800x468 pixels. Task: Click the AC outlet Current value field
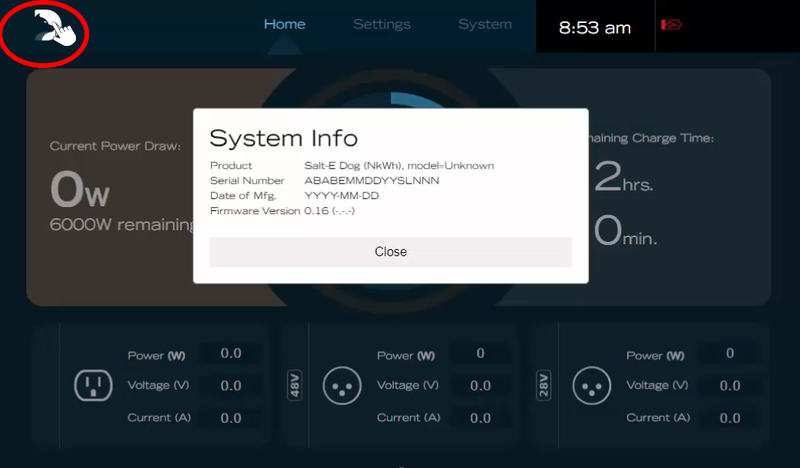(x=231, y=418)
